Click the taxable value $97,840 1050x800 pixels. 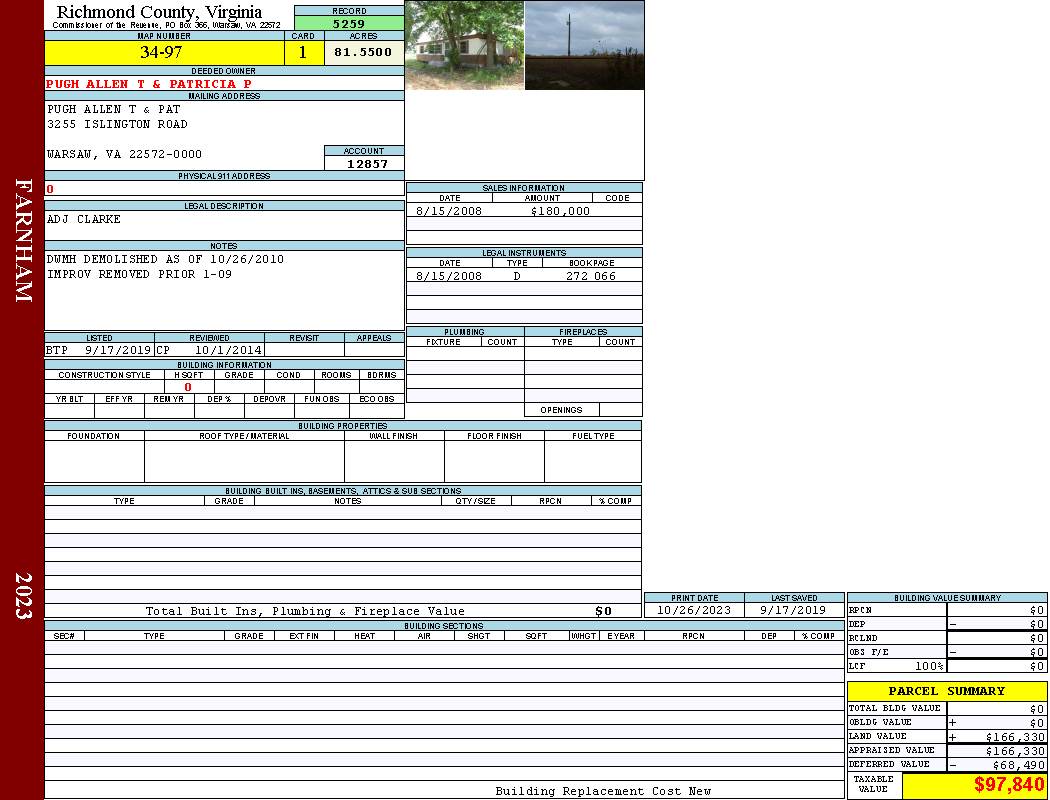(1008, 785)
